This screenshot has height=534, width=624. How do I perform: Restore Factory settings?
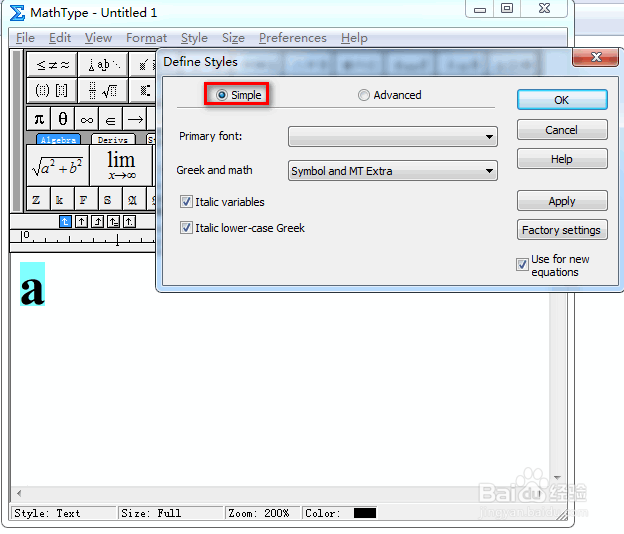click(562, 230)
